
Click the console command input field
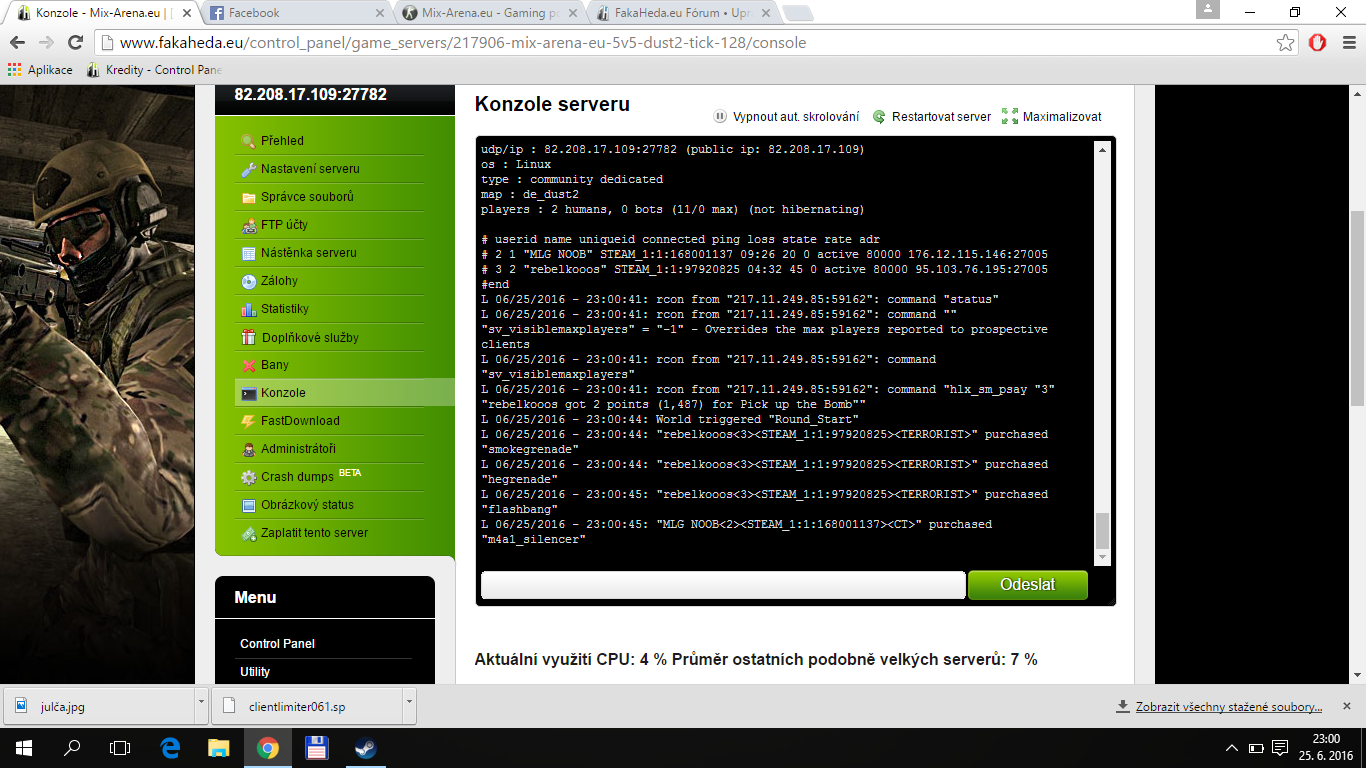(722, 585)
